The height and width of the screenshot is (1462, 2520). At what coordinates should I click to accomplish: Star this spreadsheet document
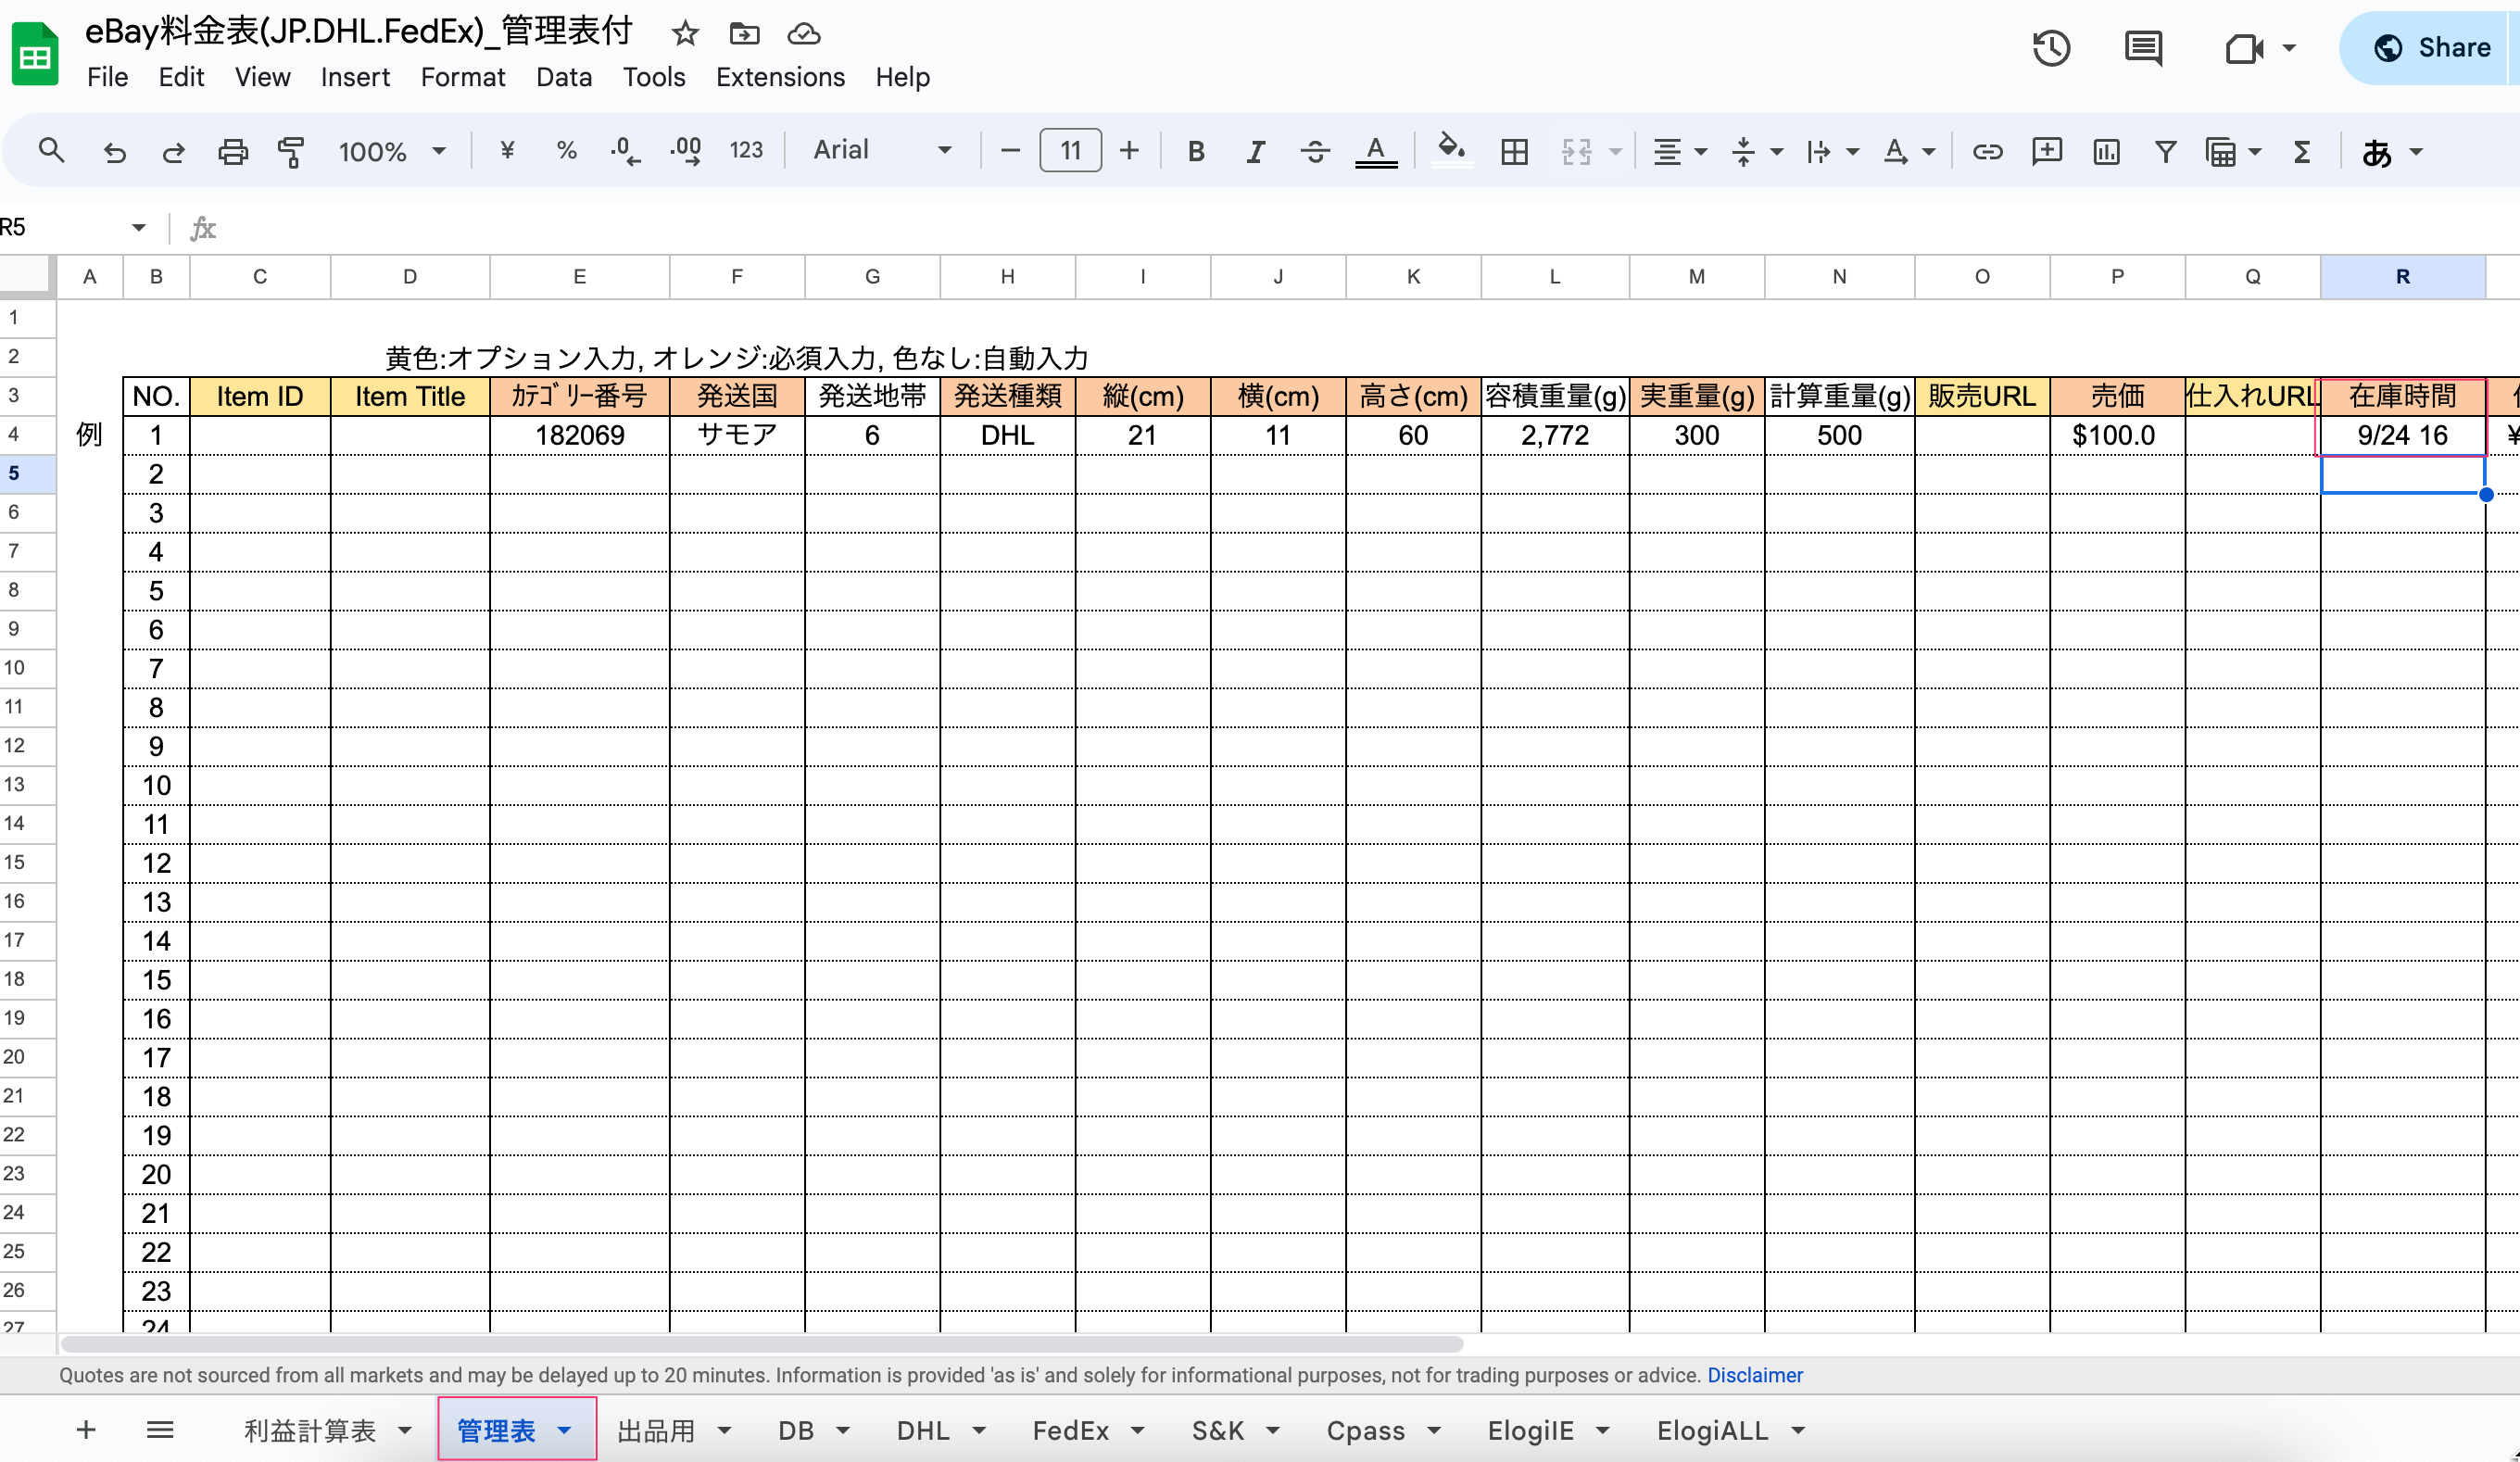[x=685, y=34]
